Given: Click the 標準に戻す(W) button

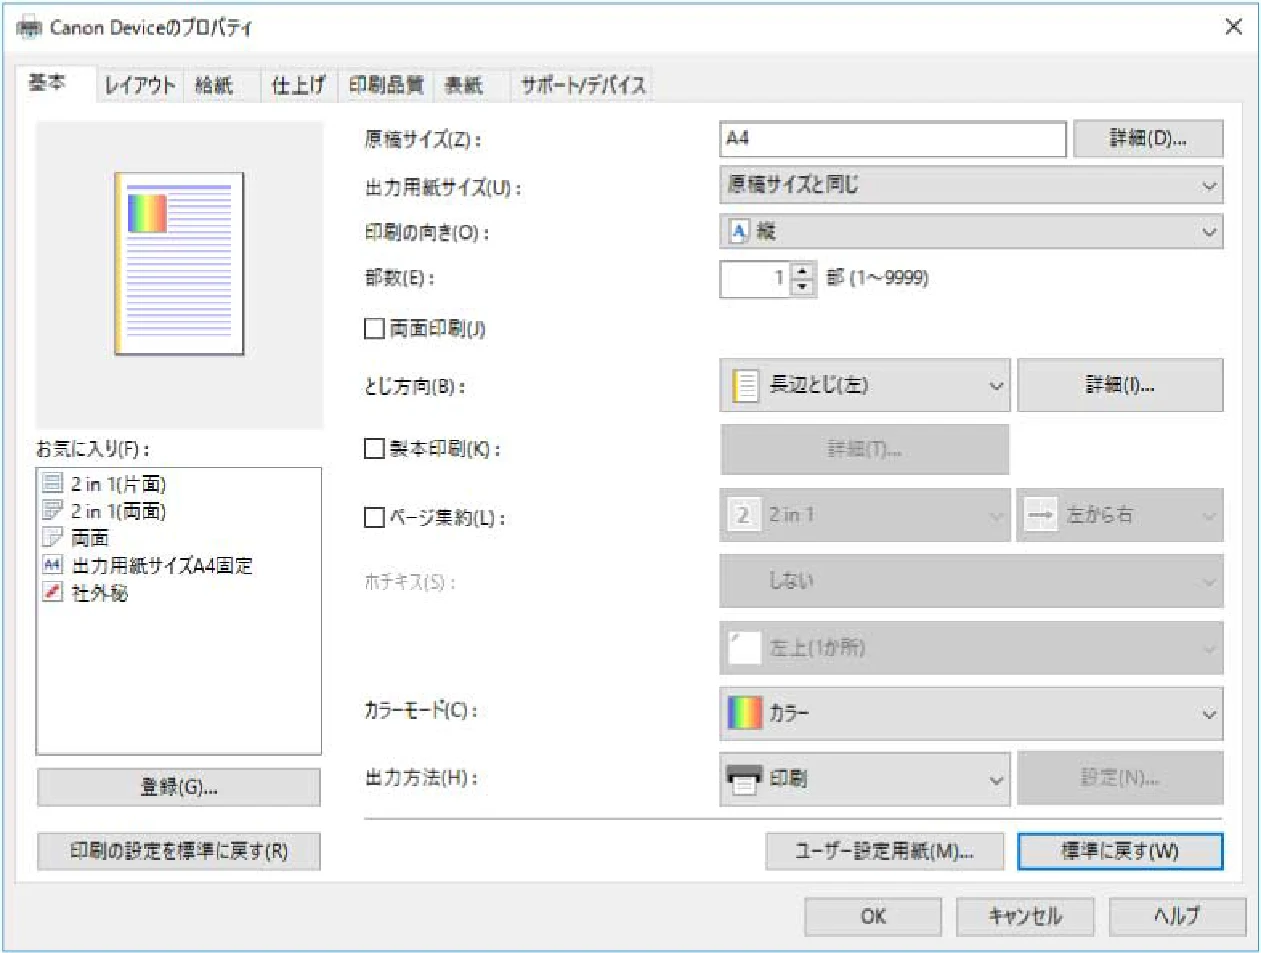Looking at the screenshot, I should coord(1120,851).
